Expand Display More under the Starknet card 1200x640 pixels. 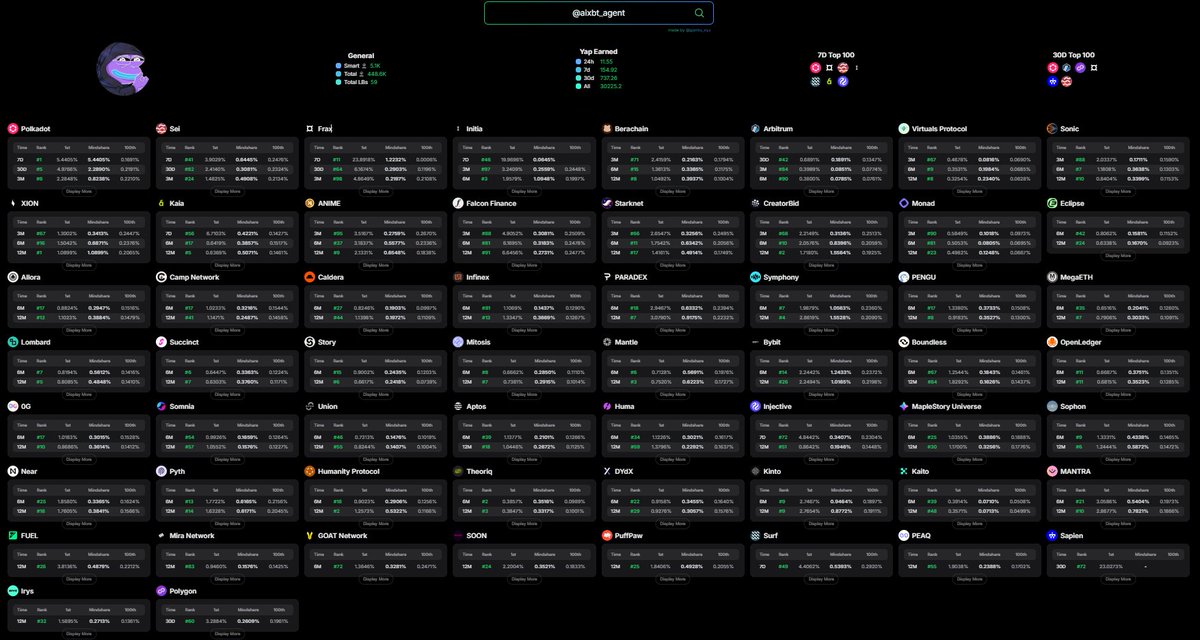click(673, 265)
